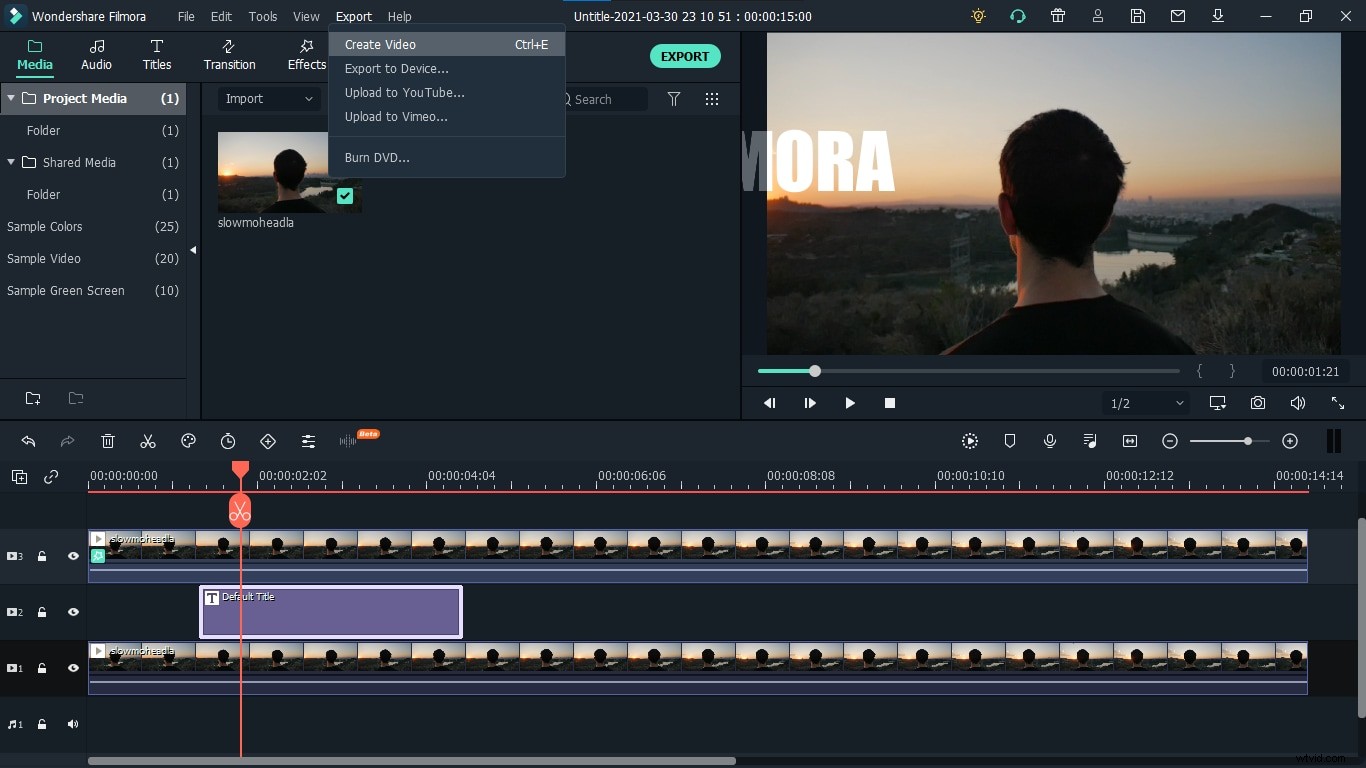
Task: Hide video track 2 with the eye icon
Action: (73, 612)
